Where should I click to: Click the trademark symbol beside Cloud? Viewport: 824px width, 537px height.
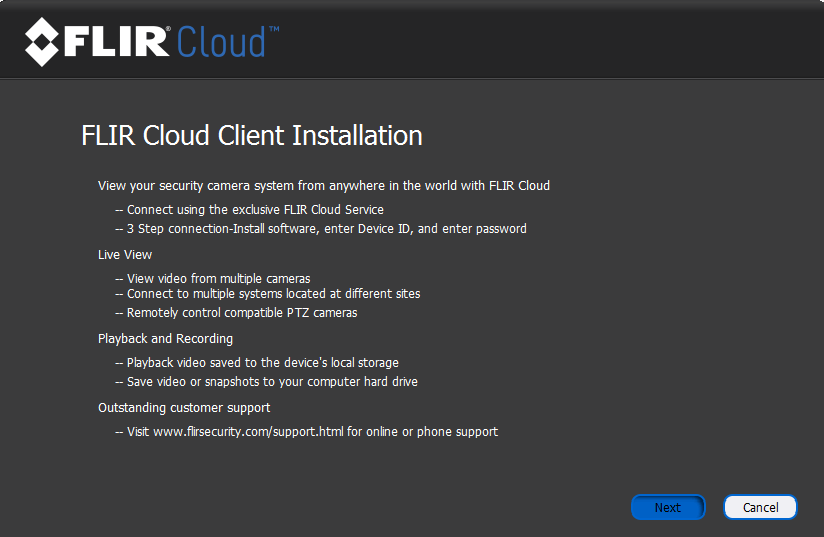pos(274,30)
